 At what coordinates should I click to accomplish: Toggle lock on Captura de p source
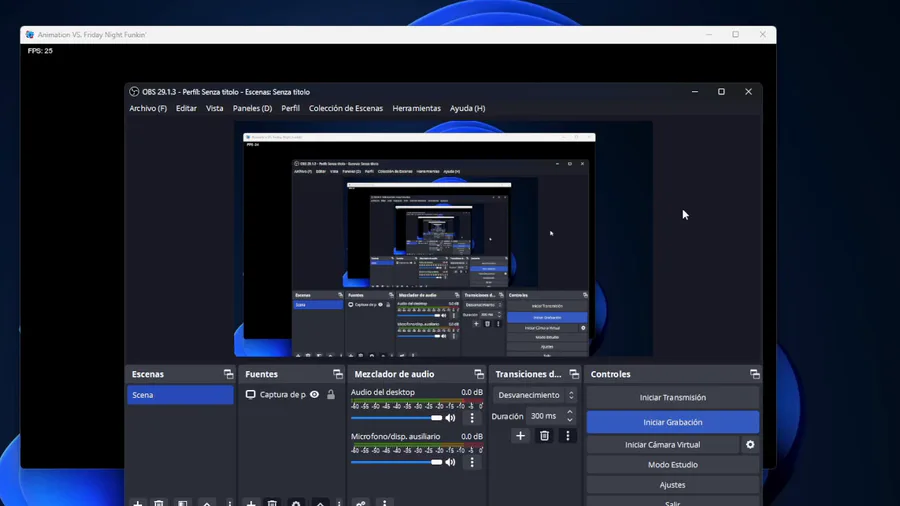click(x=331, y=395)
